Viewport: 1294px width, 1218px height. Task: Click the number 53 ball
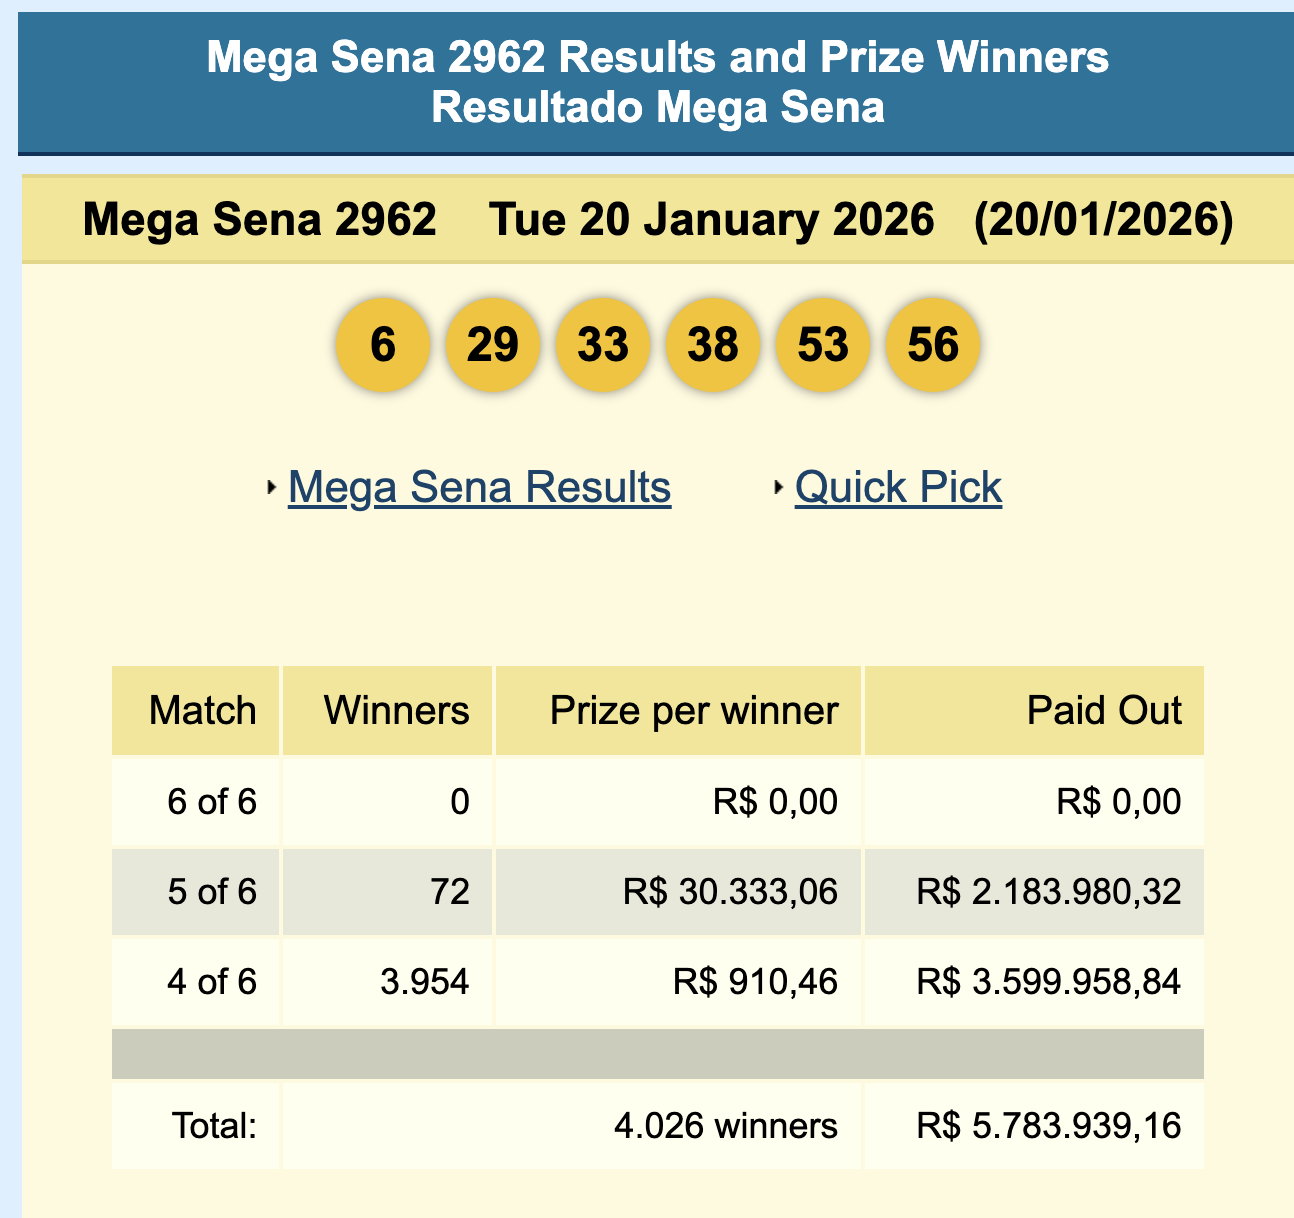tap(822, 344)
